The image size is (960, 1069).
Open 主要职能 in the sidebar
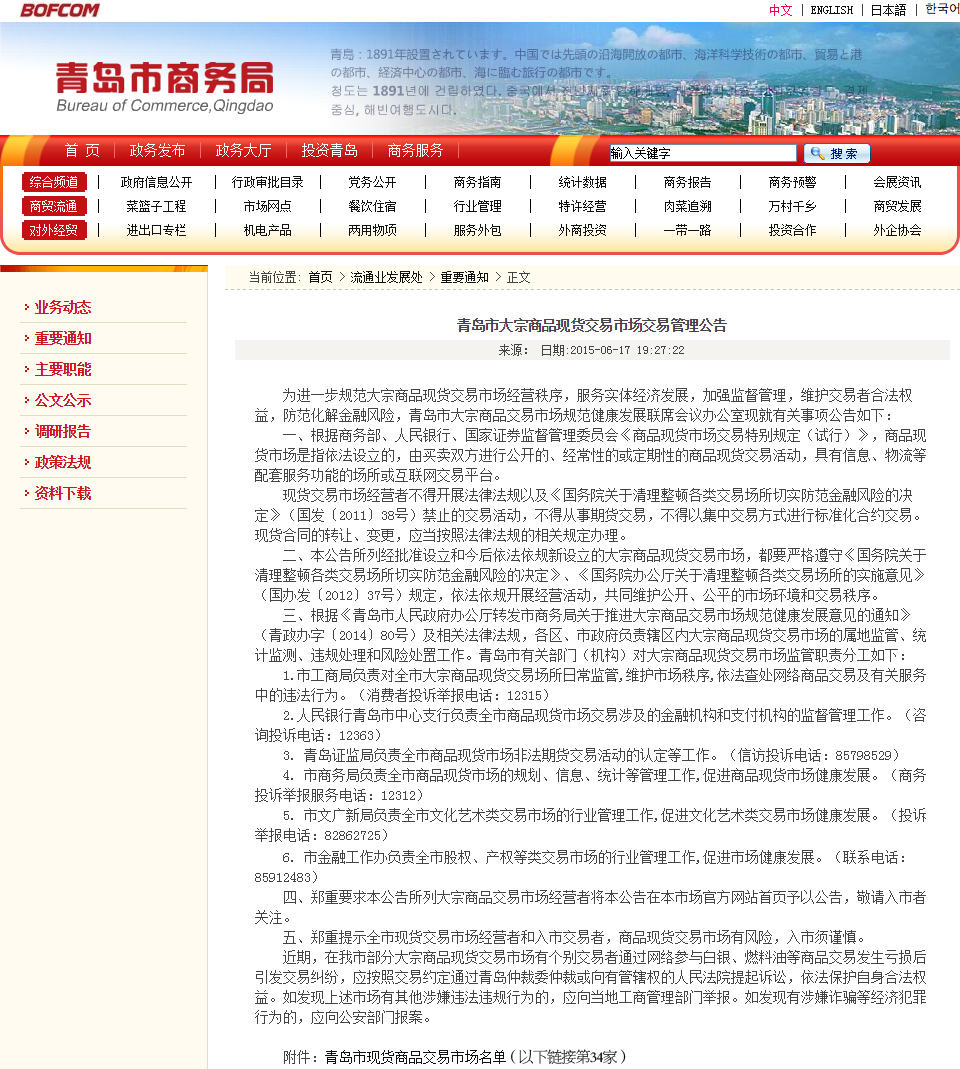[63, 370]
